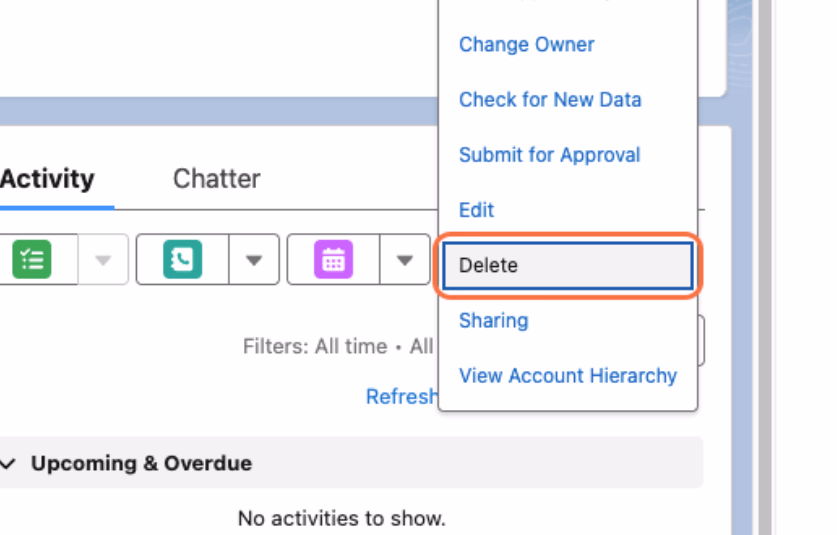The height and width of the screenshot is (535, 837).
Task: Click the teal Log a Call icon
Action: pyautogui.click(x=183, y=259)
